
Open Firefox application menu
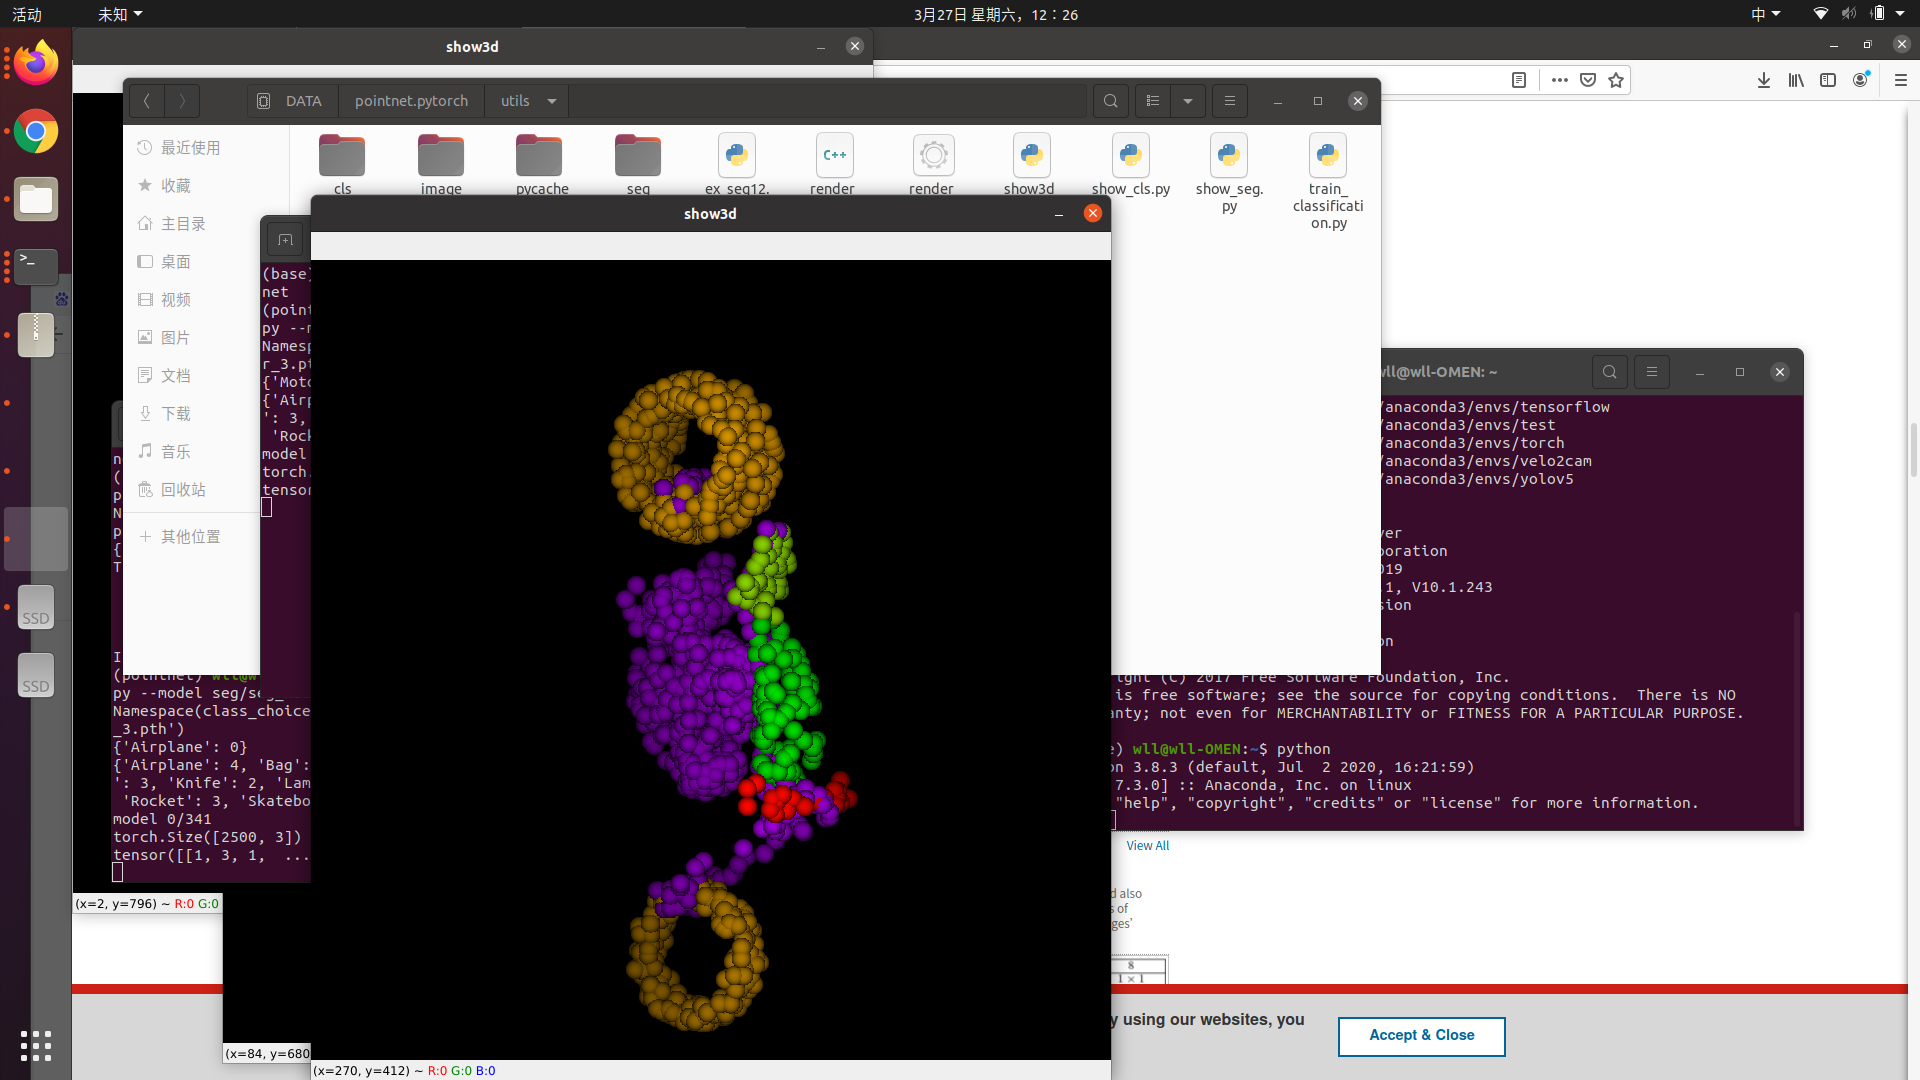point(1901,80)
